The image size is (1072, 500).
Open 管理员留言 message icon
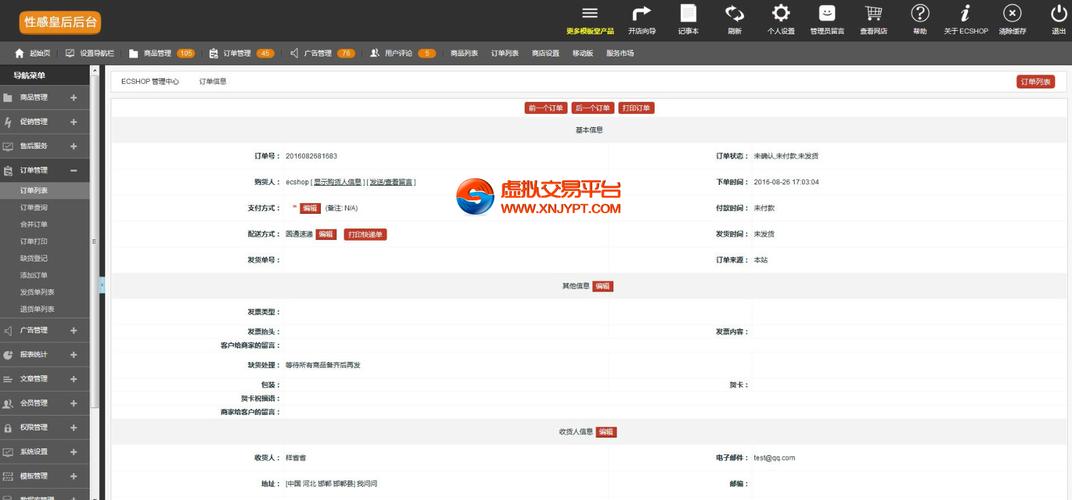(827, 14)
